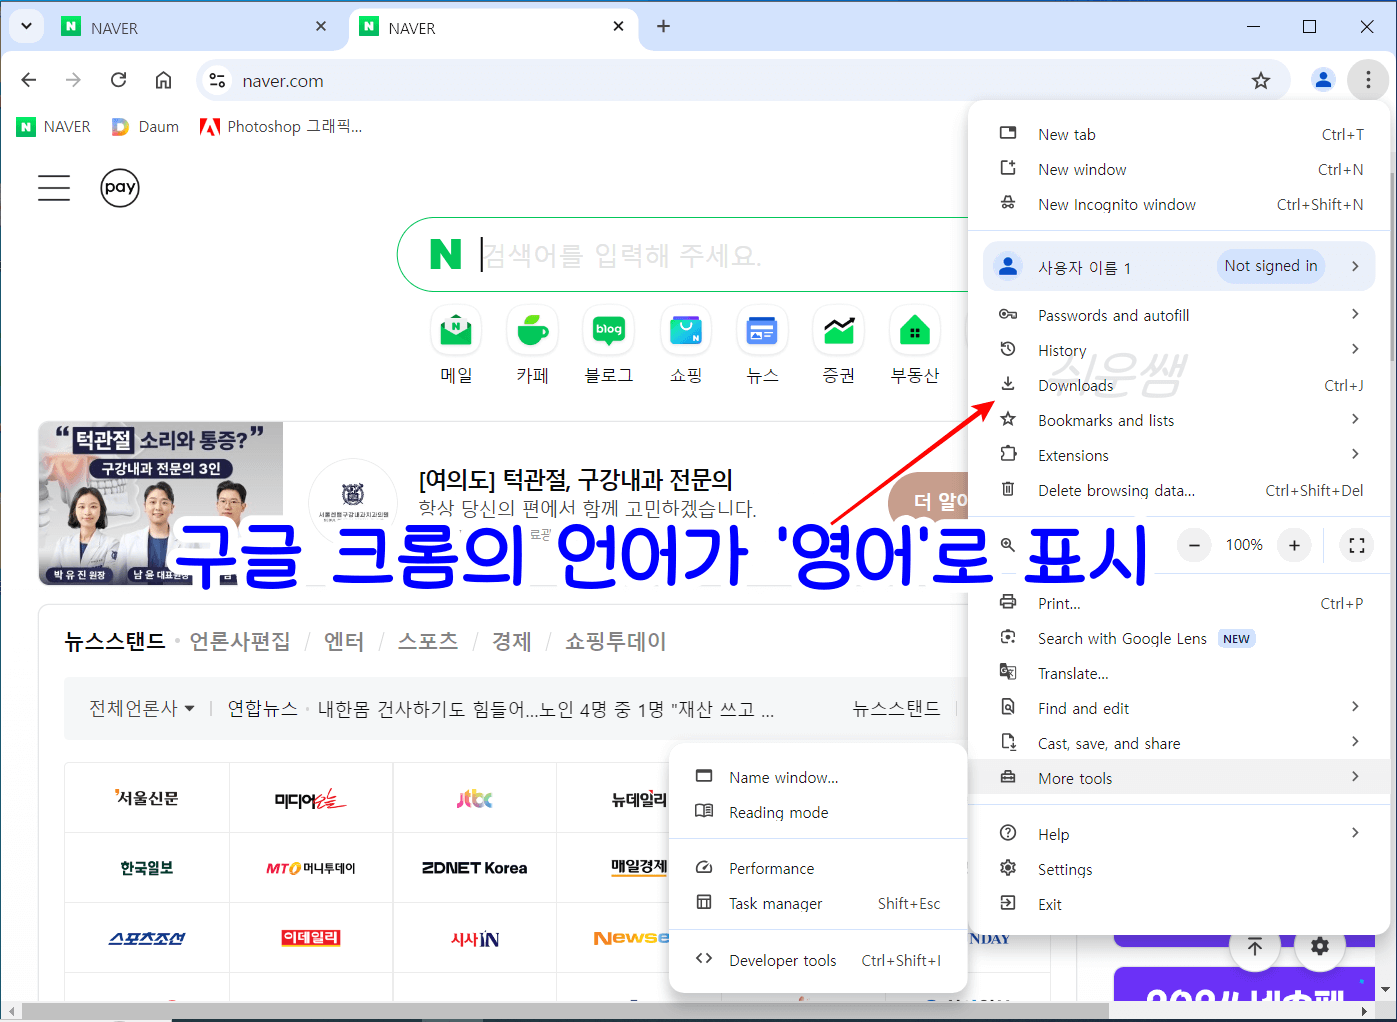1397x1022 pixels.
Task: Expand the Bookmarks and lists submenu
Action: pos(1356,420)
